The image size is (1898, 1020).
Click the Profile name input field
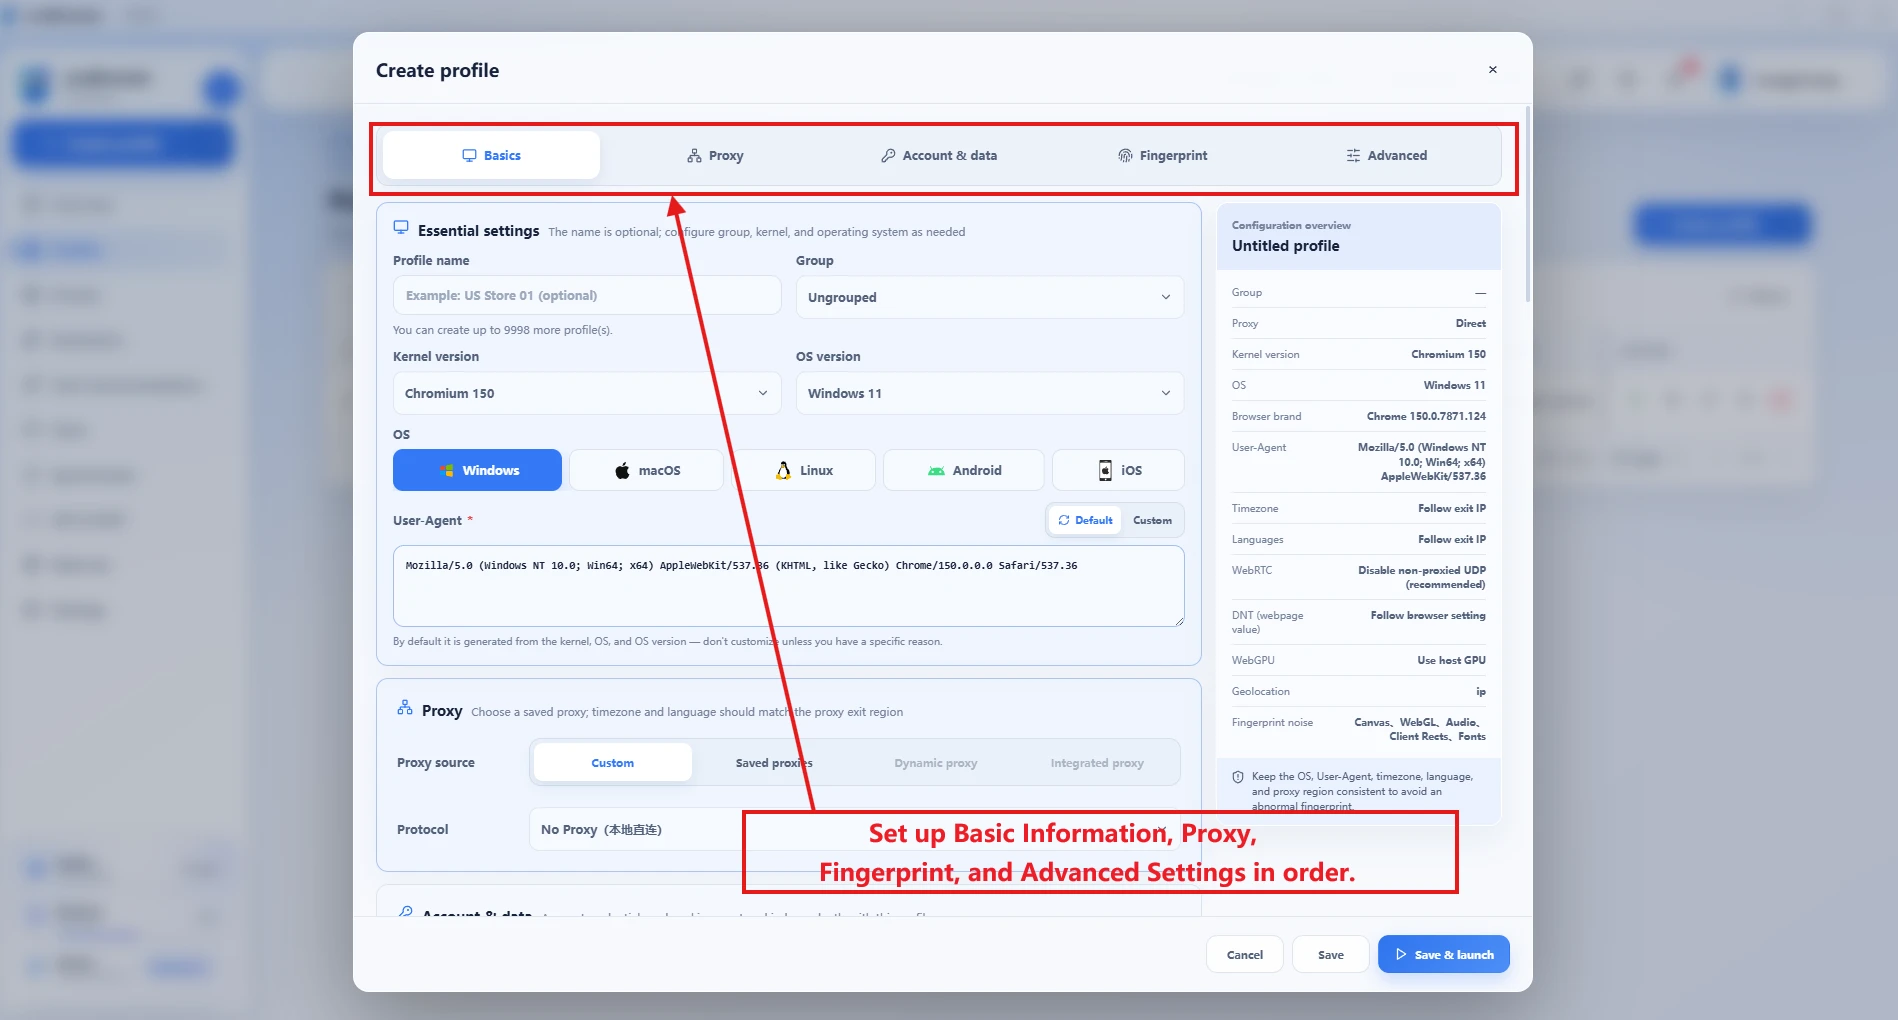[x=587, y=295]
